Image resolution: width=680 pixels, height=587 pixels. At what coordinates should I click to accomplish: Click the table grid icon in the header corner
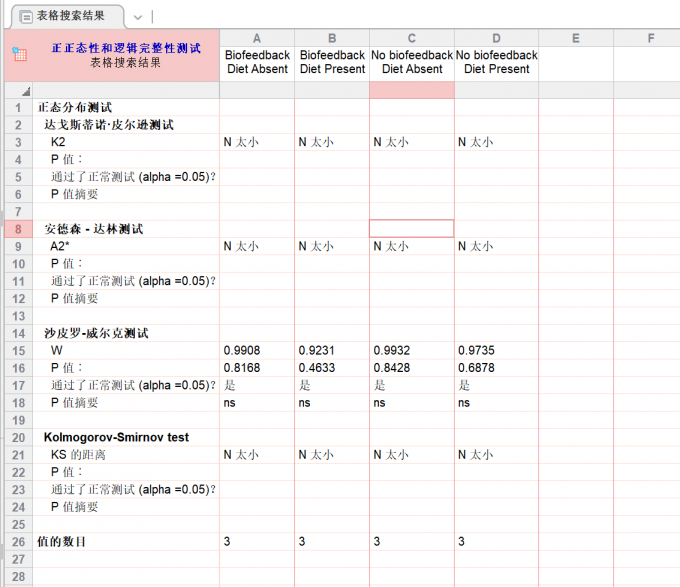(x=19, y=55)
